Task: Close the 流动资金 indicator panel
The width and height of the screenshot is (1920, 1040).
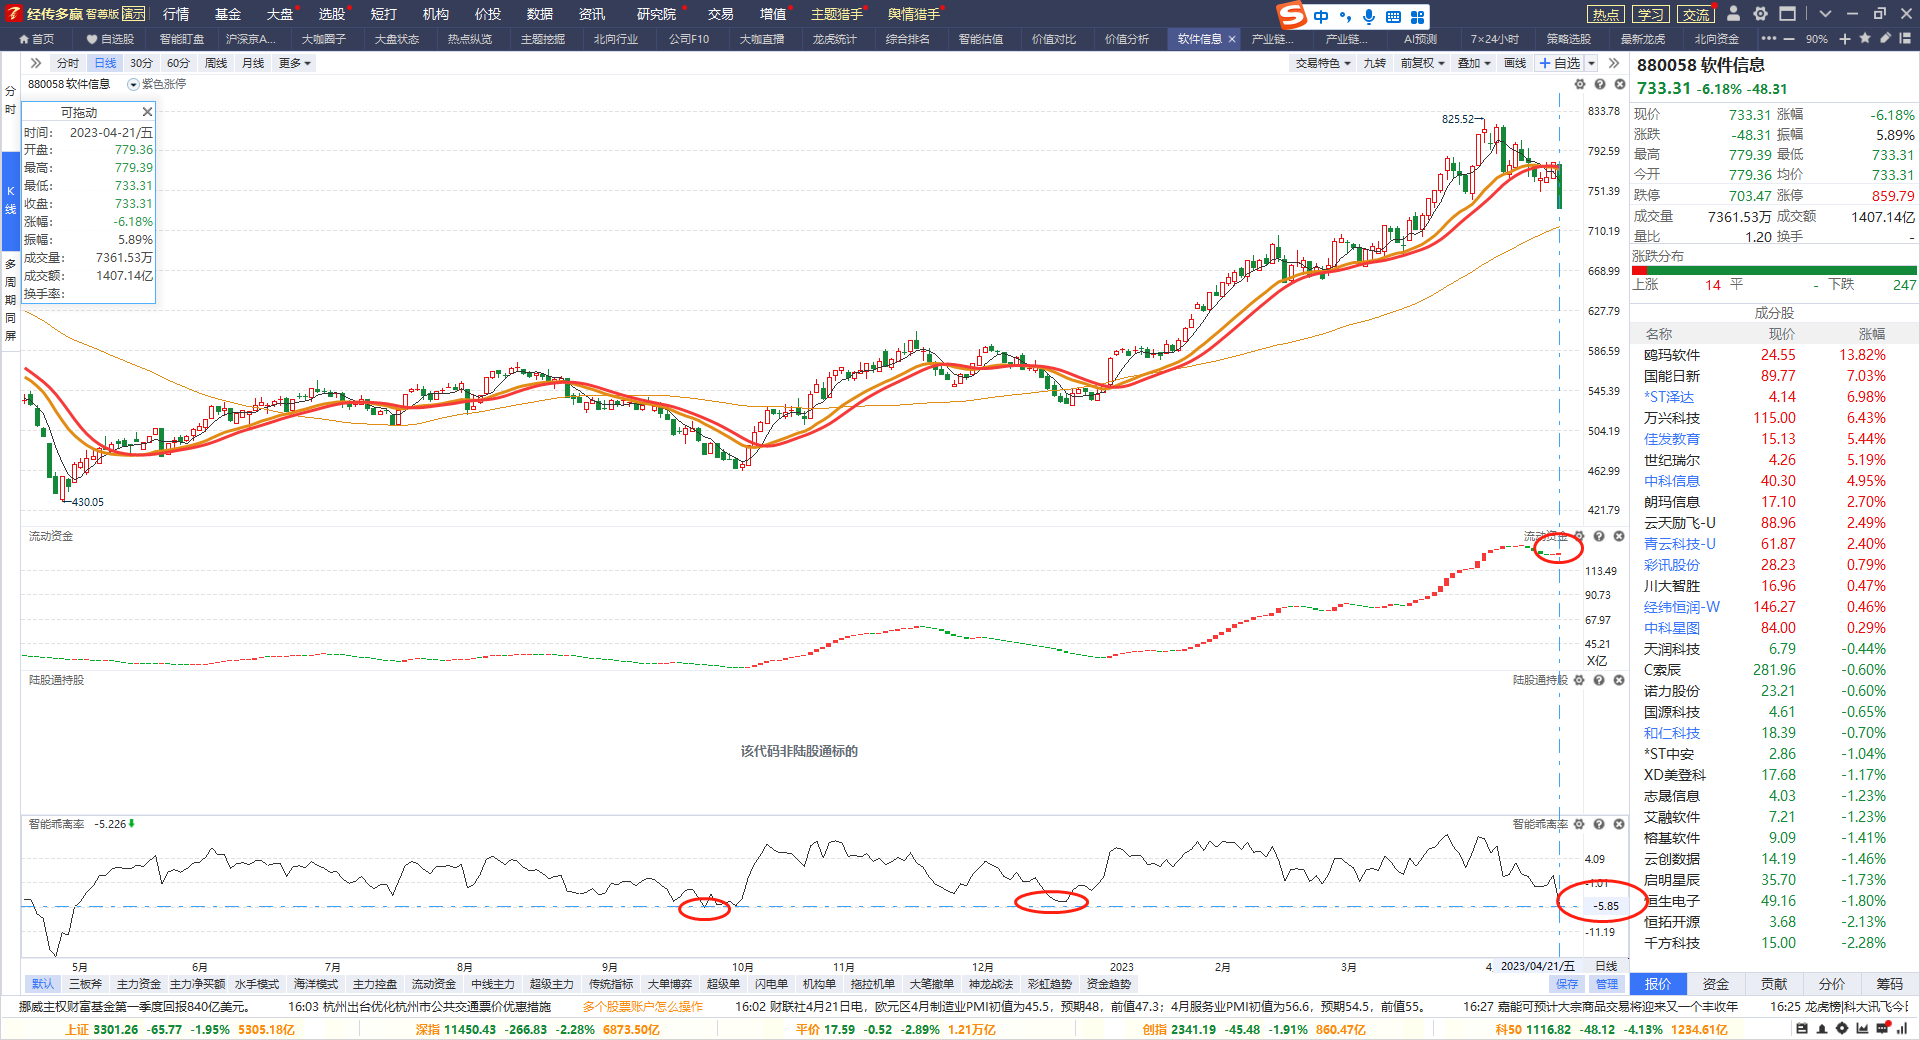Action: (1619, 537)
